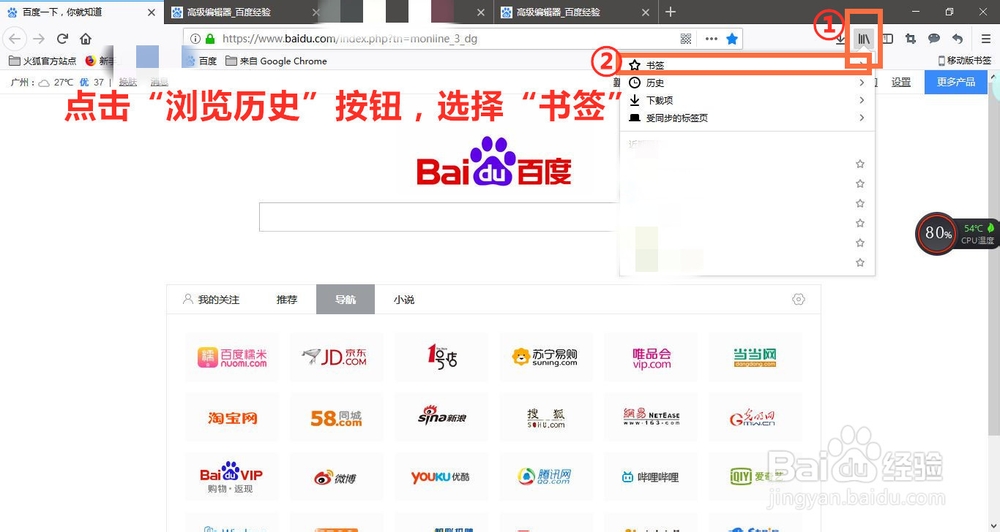Open the 网易 NetEase tile
1000x532 pixels.
[x=651, y=418]
